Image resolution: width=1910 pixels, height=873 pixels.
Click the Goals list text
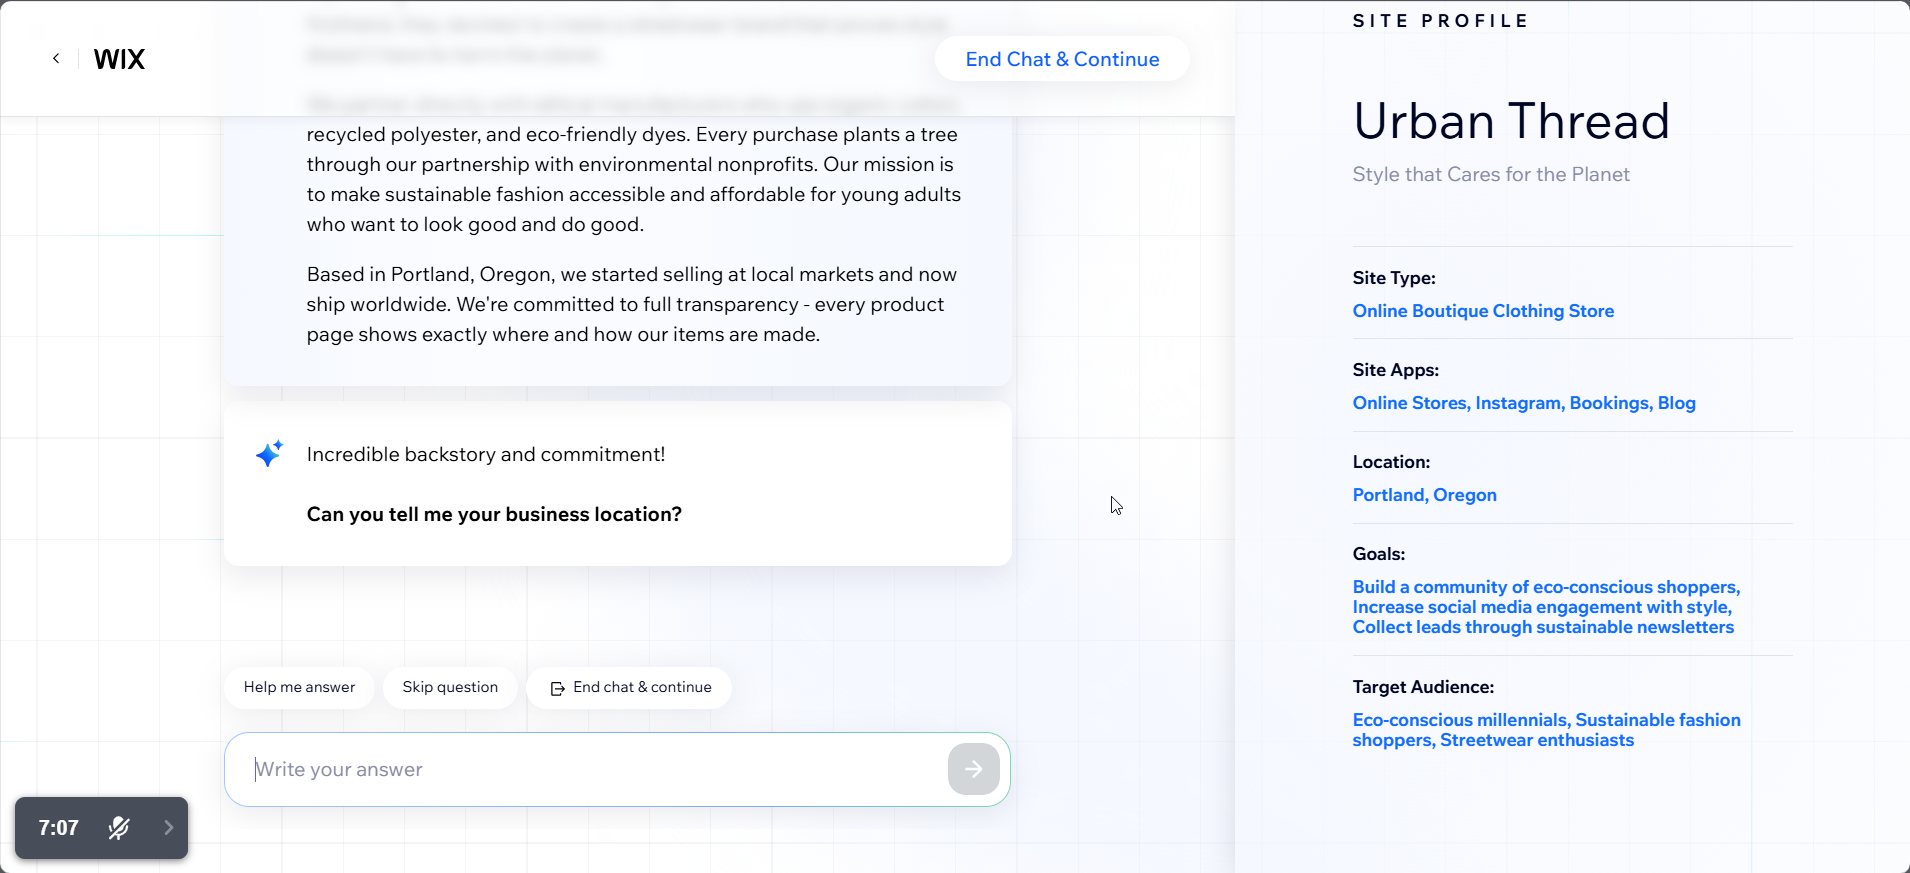coord(1546,607)
